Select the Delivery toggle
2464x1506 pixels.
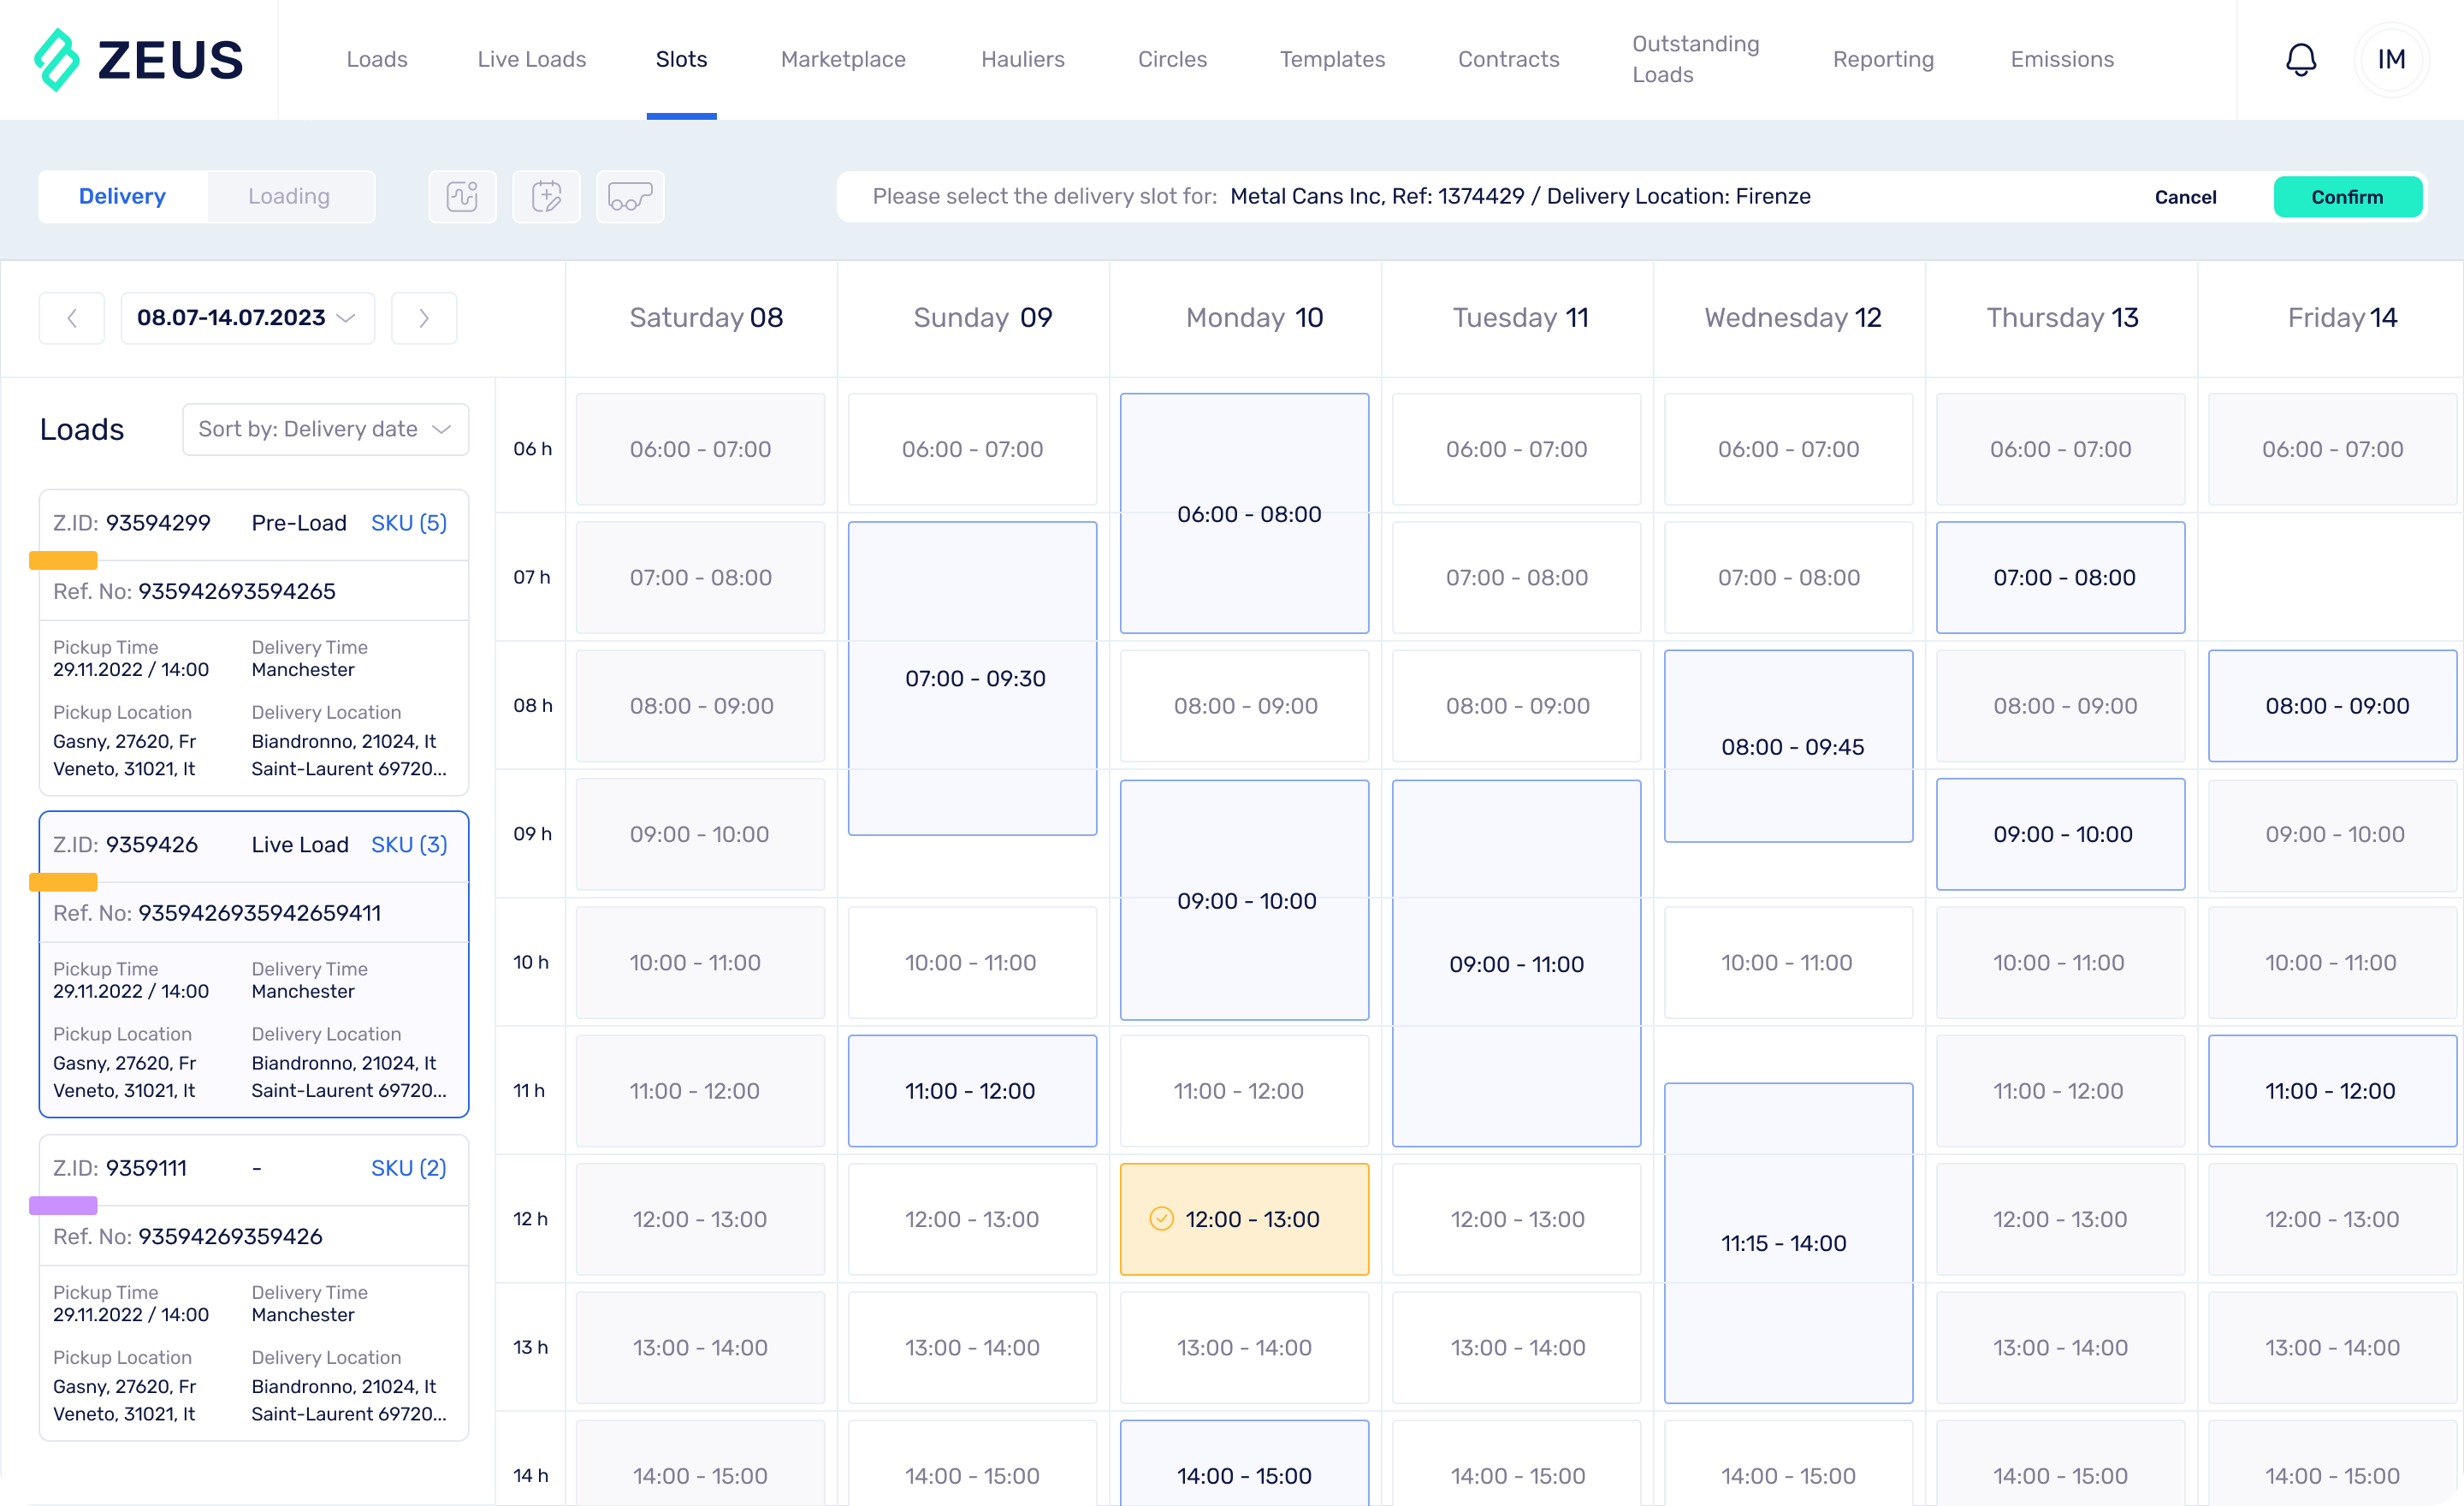click(x=122, y=196)
